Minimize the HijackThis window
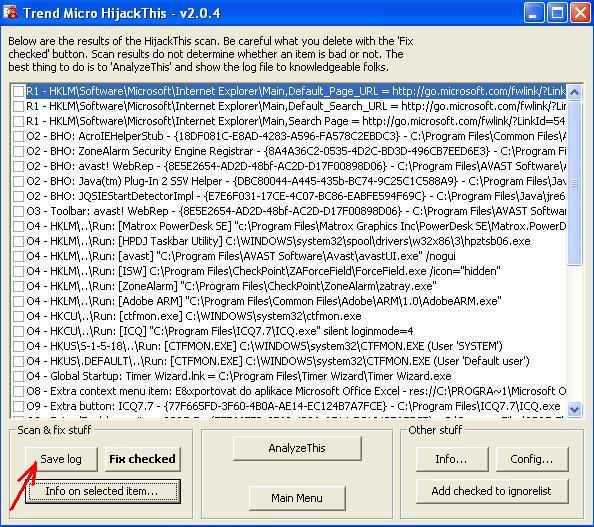This screenshot has width=594, height=527. (534, 13)
